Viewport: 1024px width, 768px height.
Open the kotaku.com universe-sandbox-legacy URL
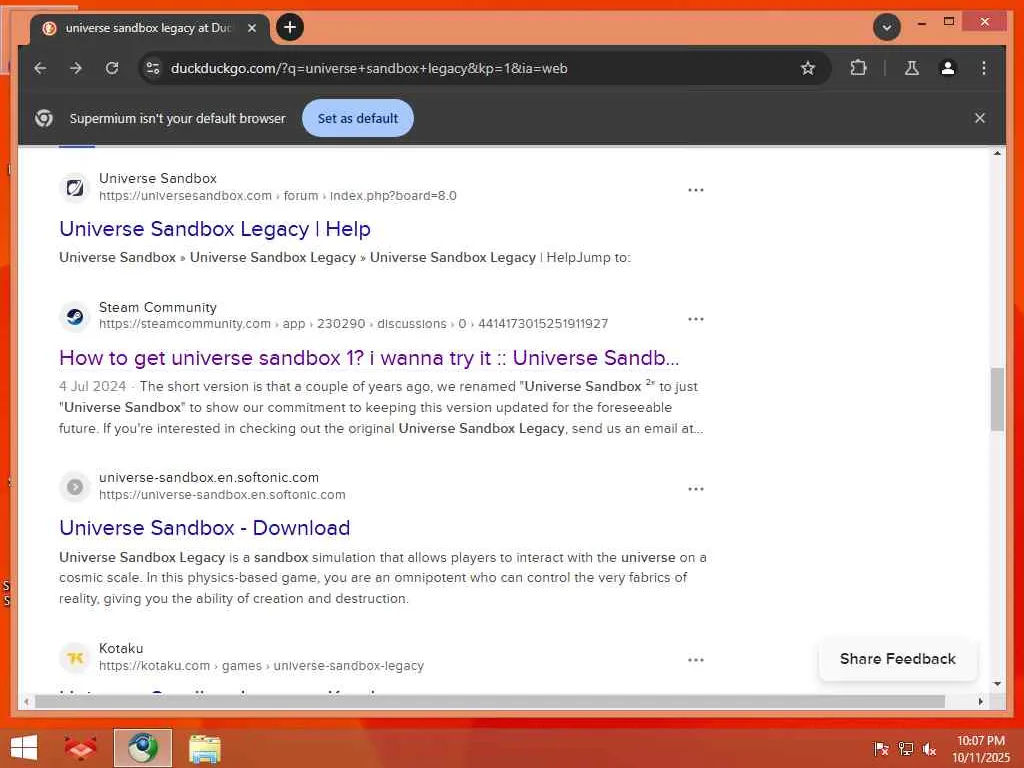(261, 665)
